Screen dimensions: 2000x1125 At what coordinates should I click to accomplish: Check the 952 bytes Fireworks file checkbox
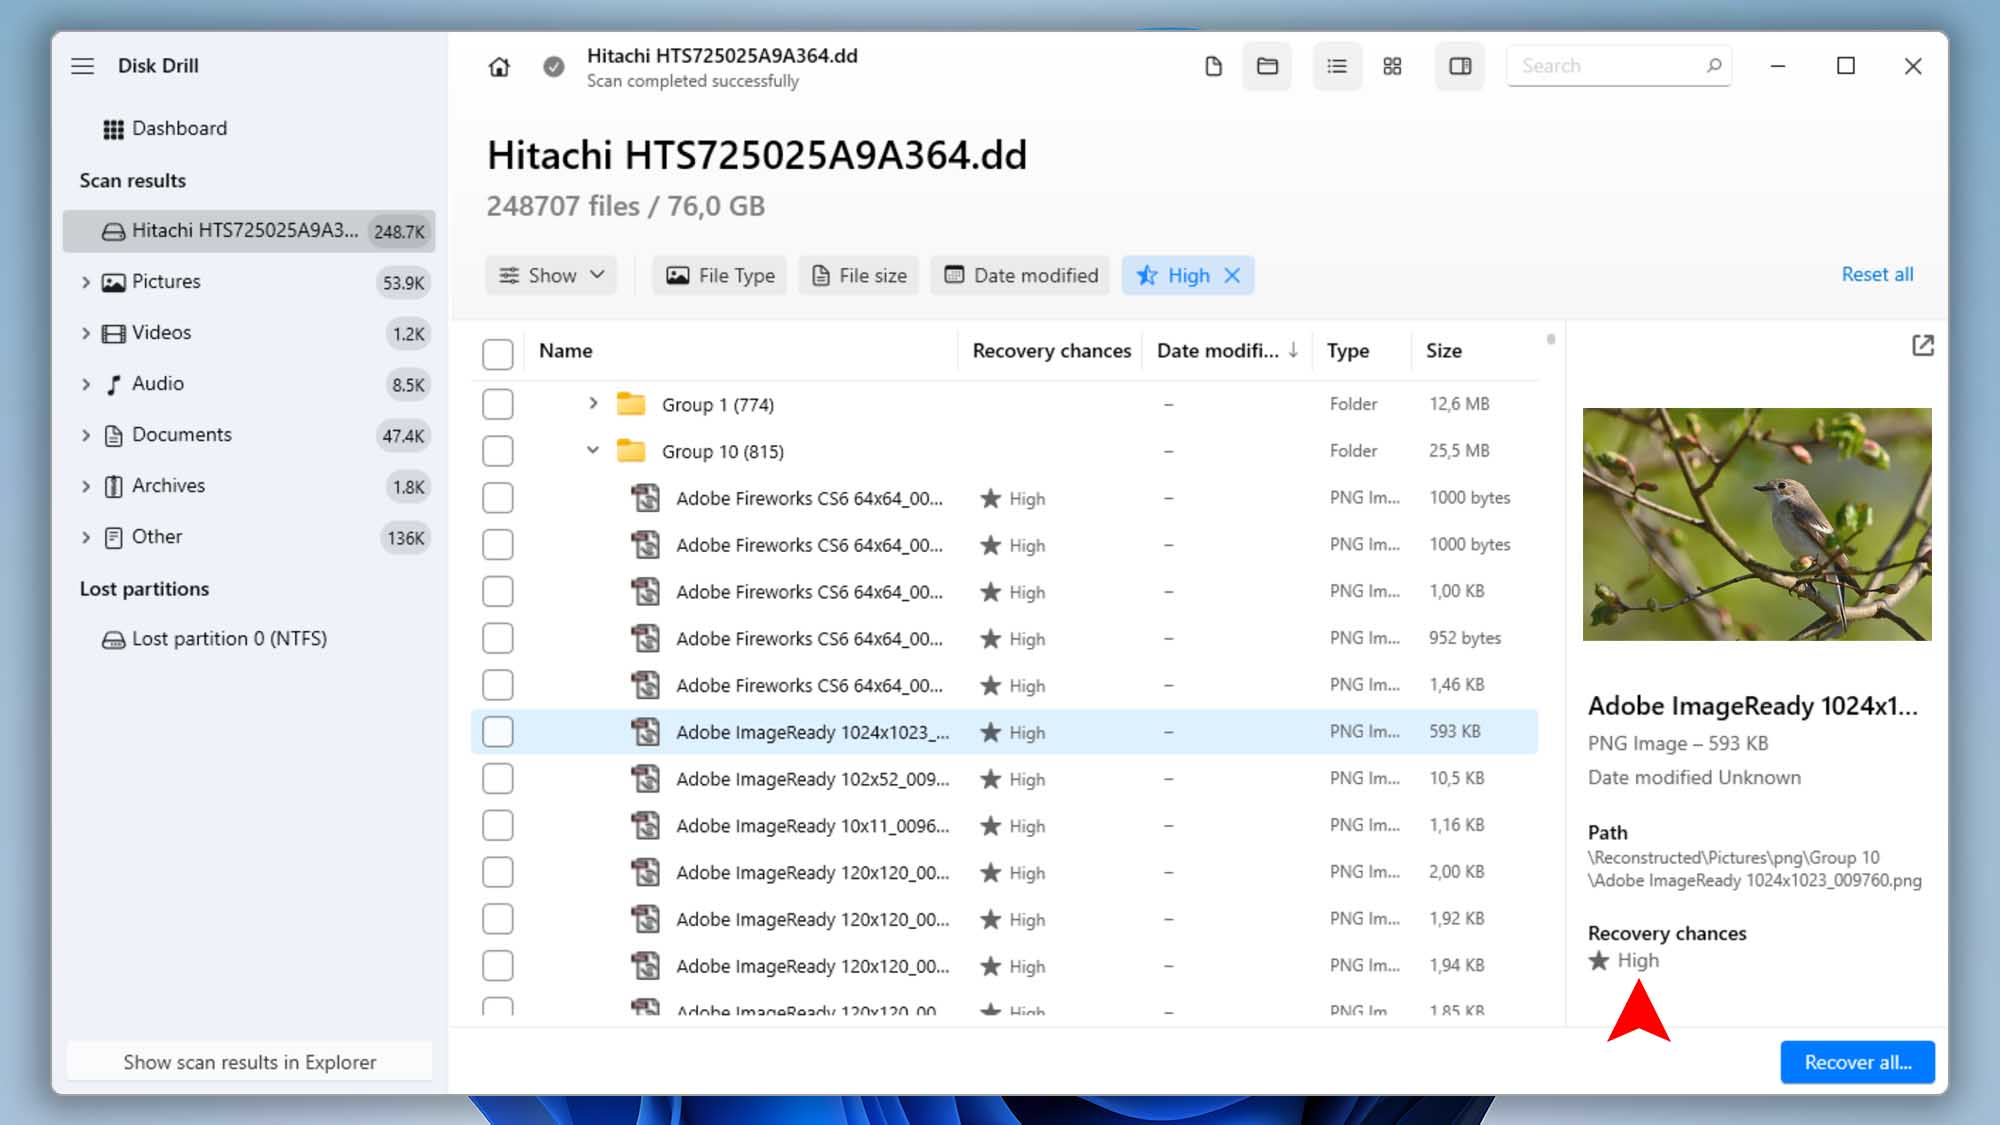pos(497,638)
